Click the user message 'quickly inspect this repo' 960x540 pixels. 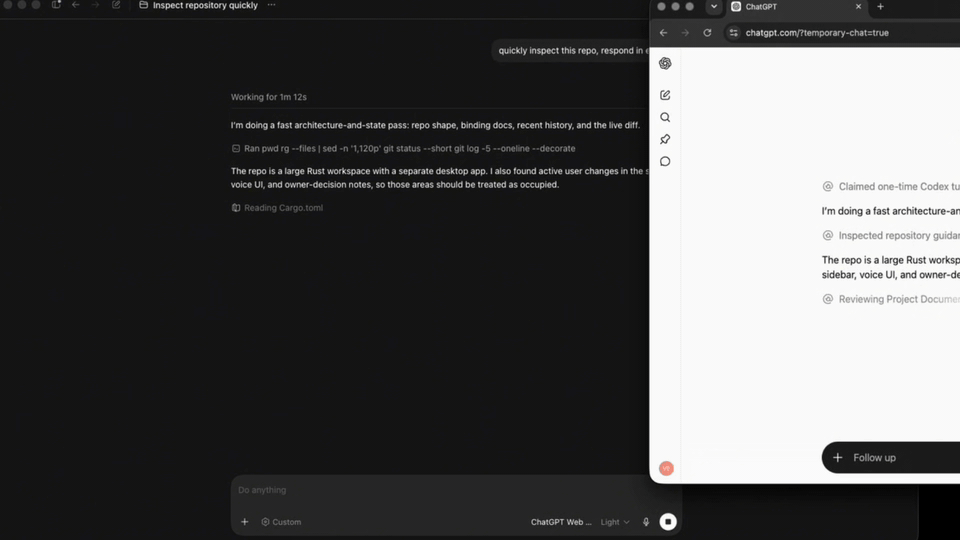[573, 51]
